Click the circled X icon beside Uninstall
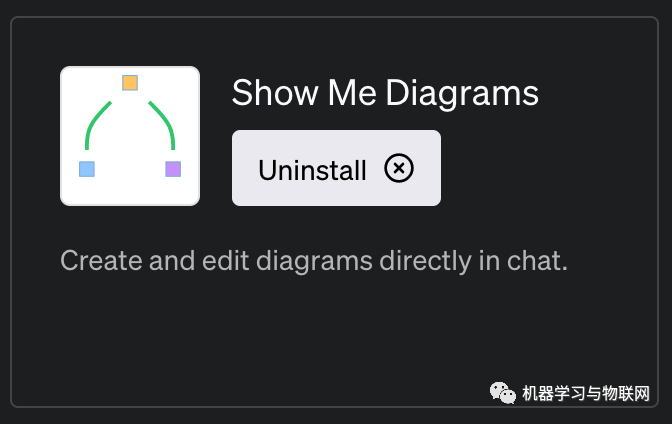 398,169
